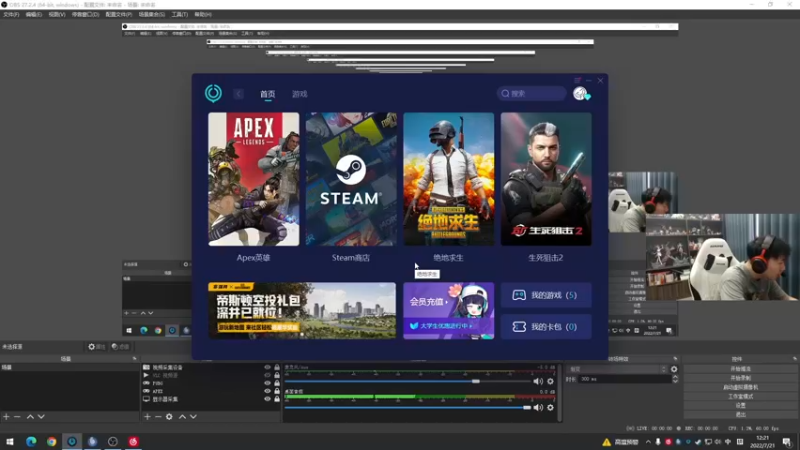Toggle lock on PUBG source
The height and width of the screenshot is (450, 800).
[x=277, y=383]
